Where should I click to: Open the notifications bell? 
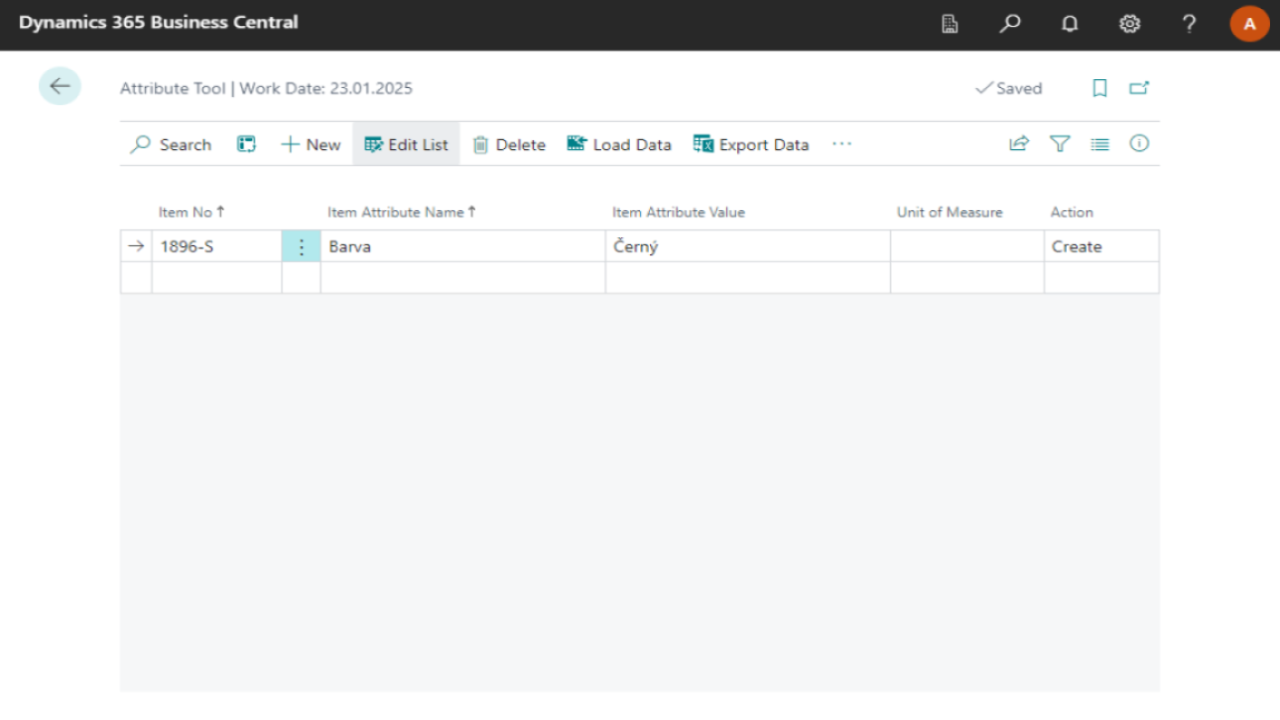(x=1069, y=24)
